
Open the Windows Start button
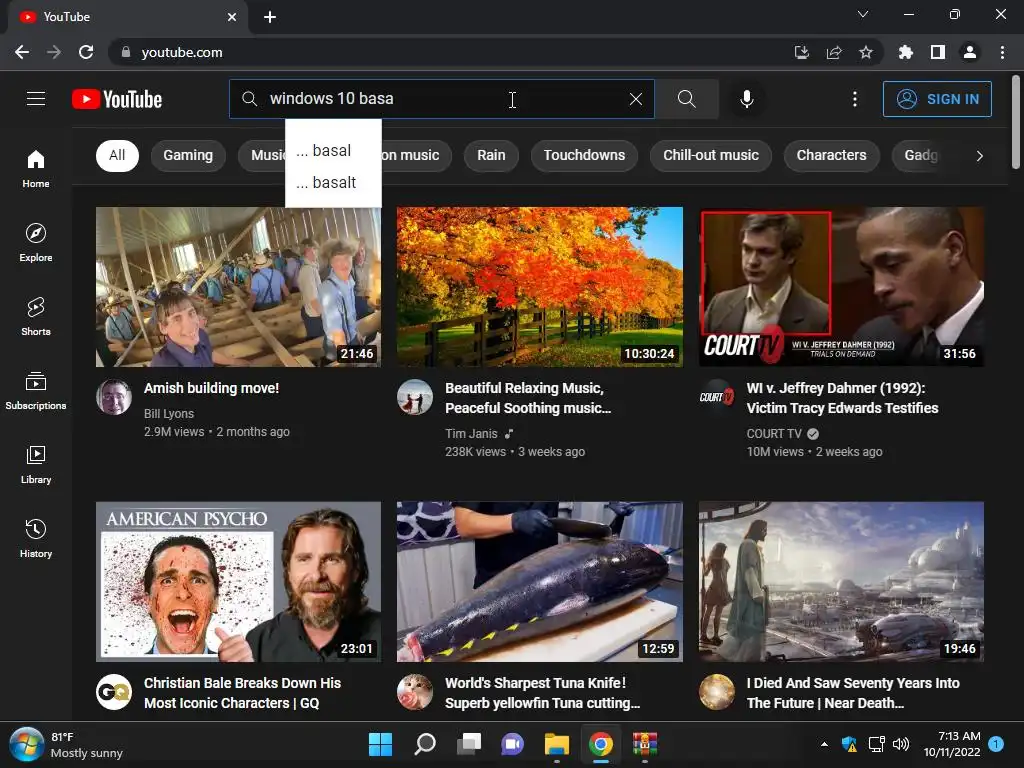tap(380, 744)
